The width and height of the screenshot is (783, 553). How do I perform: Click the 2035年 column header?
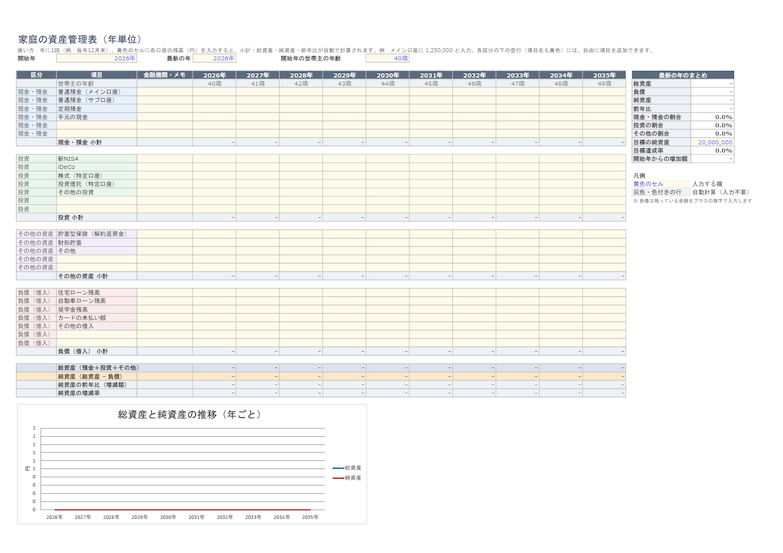pyautogui.click(x=604, y=75)
